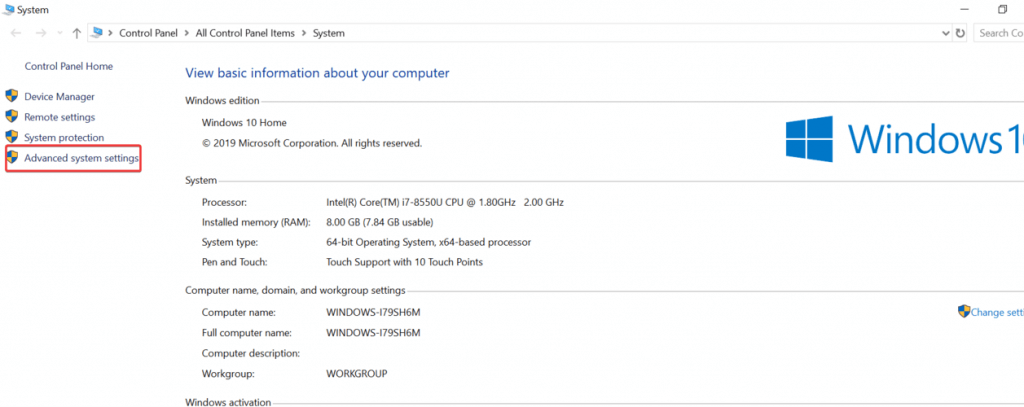Minimize the System window
This screenshot has width=1024, height=407.
pyautogui.click(x=963, y=9)
